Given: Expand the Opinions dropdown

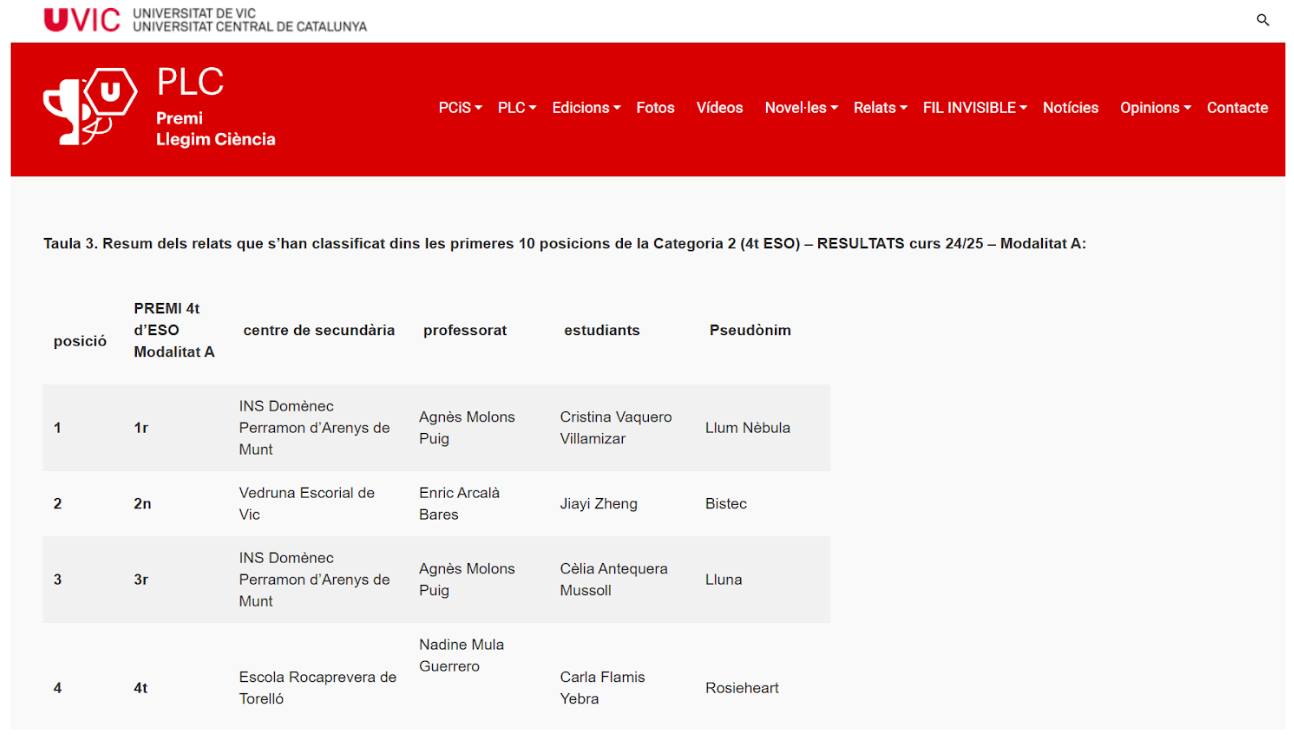Looking at the screenshot, I should point(1155,108).
